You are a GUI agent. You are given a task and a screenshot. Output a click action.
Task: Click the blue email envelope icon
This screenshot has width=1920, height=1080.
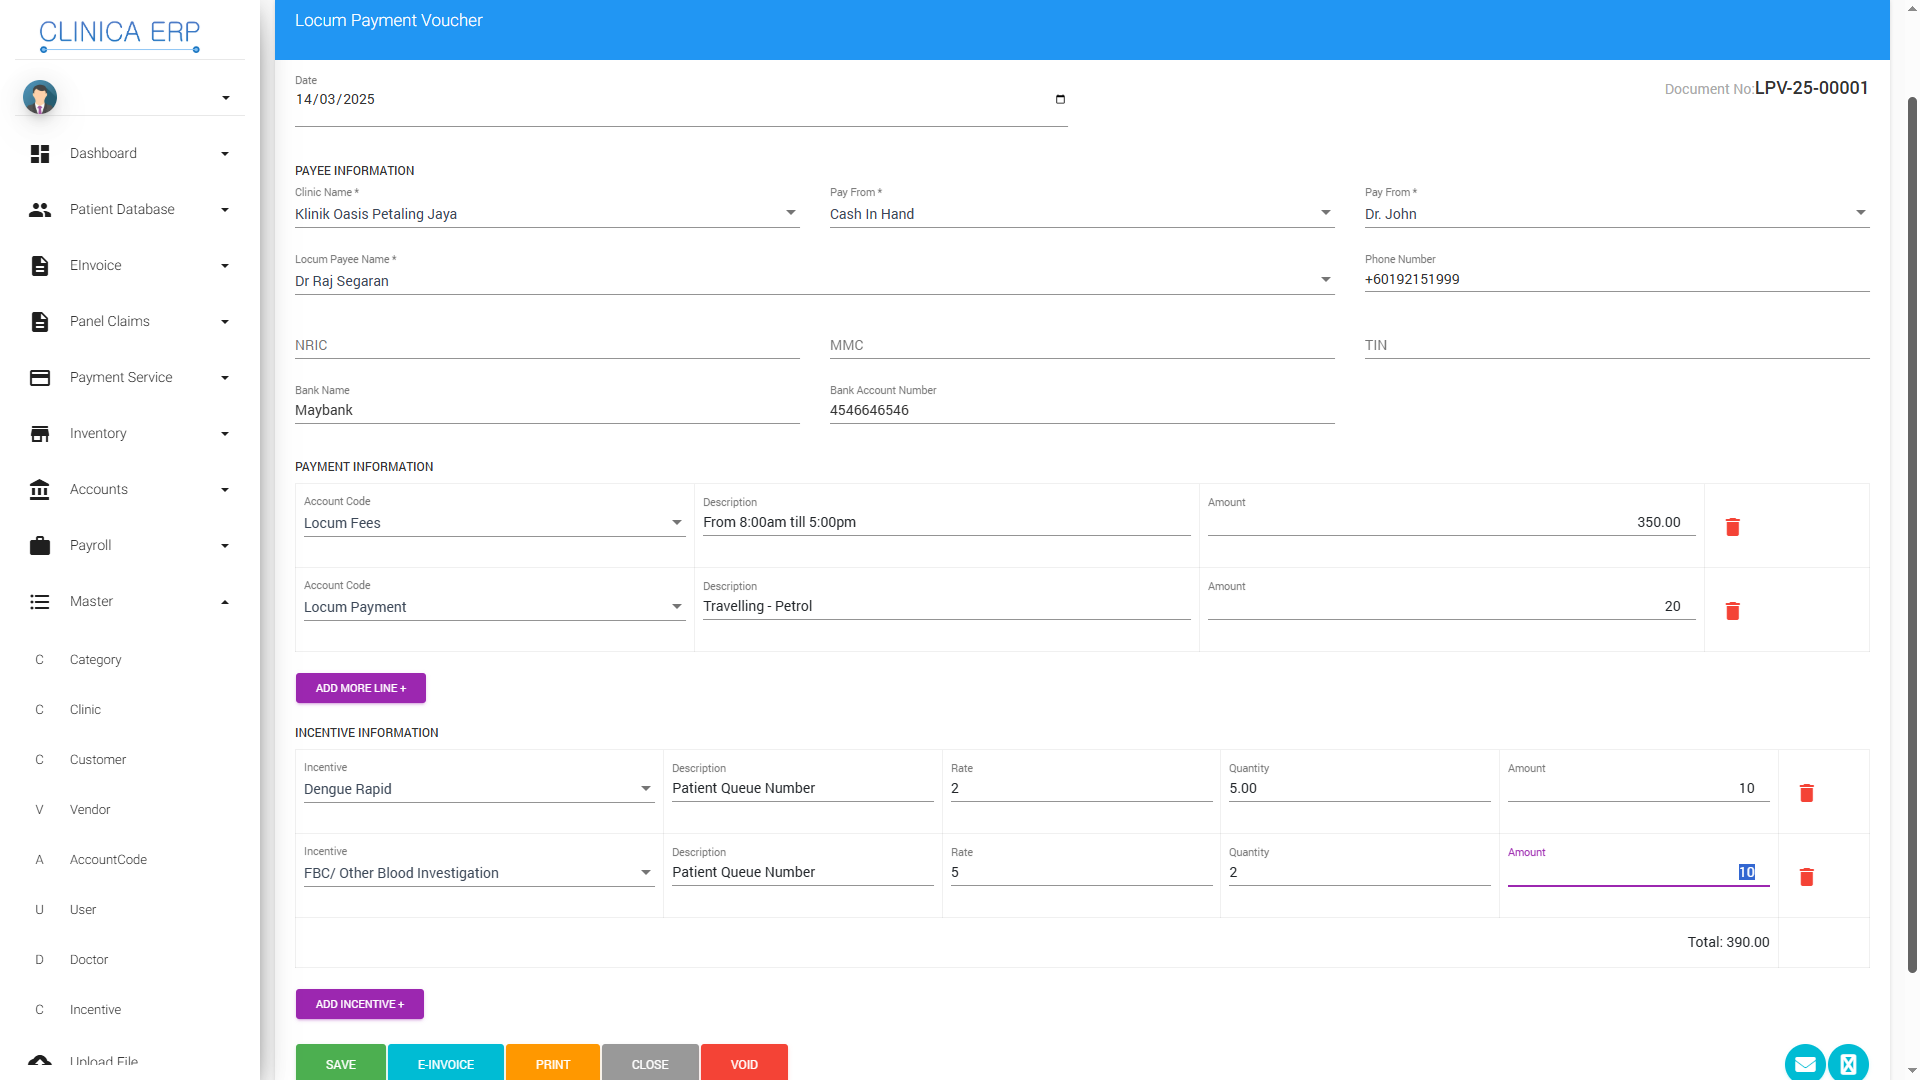(x=1804, y=1063)
